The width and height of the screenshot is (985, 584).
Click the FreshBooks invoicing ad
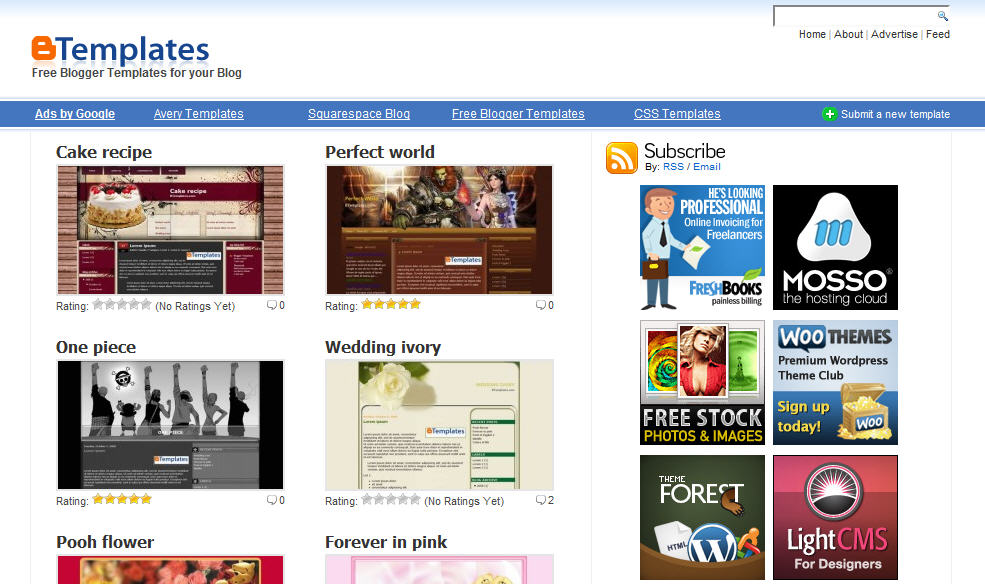[x=702, y=247]
